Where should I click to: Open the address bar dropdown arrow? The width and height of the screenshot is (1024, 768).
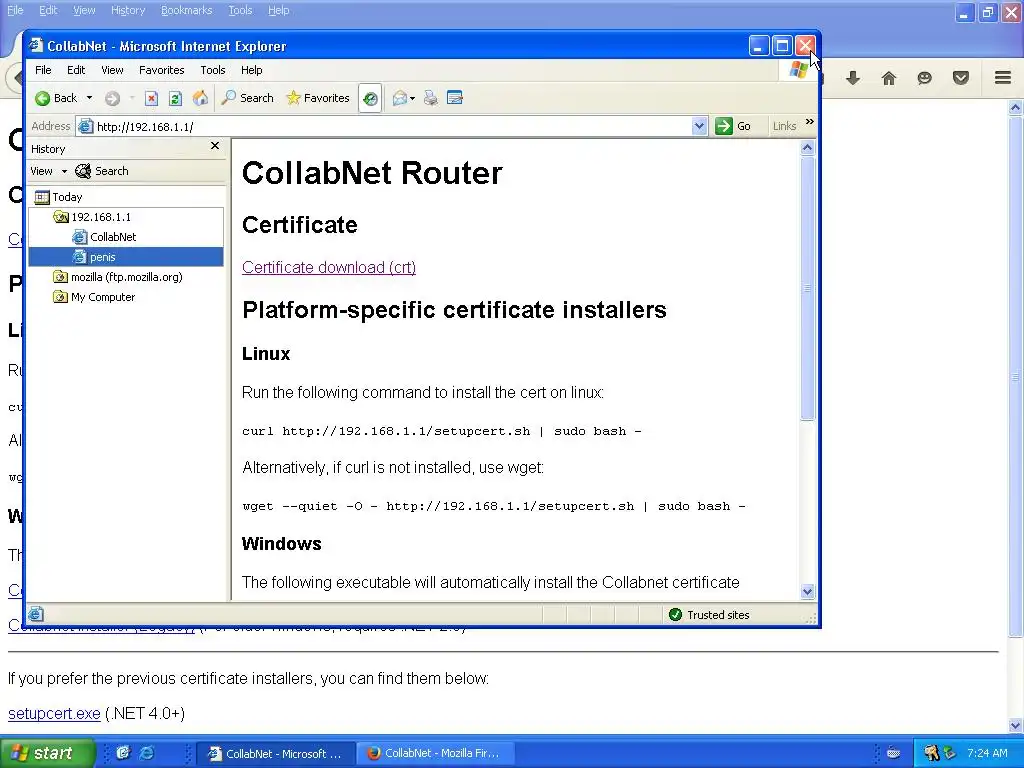(699, 126)
